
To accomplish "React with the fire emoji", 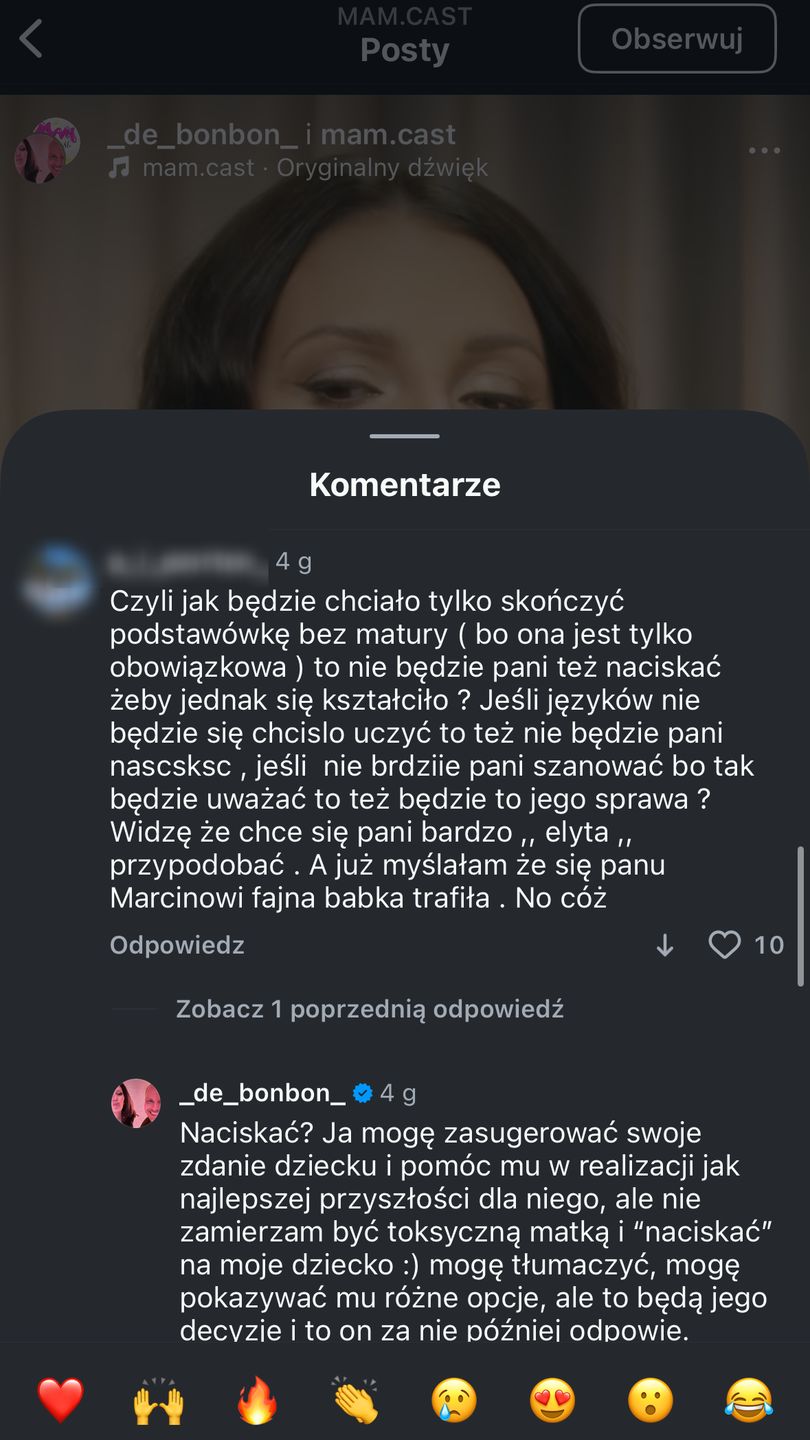I will click(x=257, y=1400).
